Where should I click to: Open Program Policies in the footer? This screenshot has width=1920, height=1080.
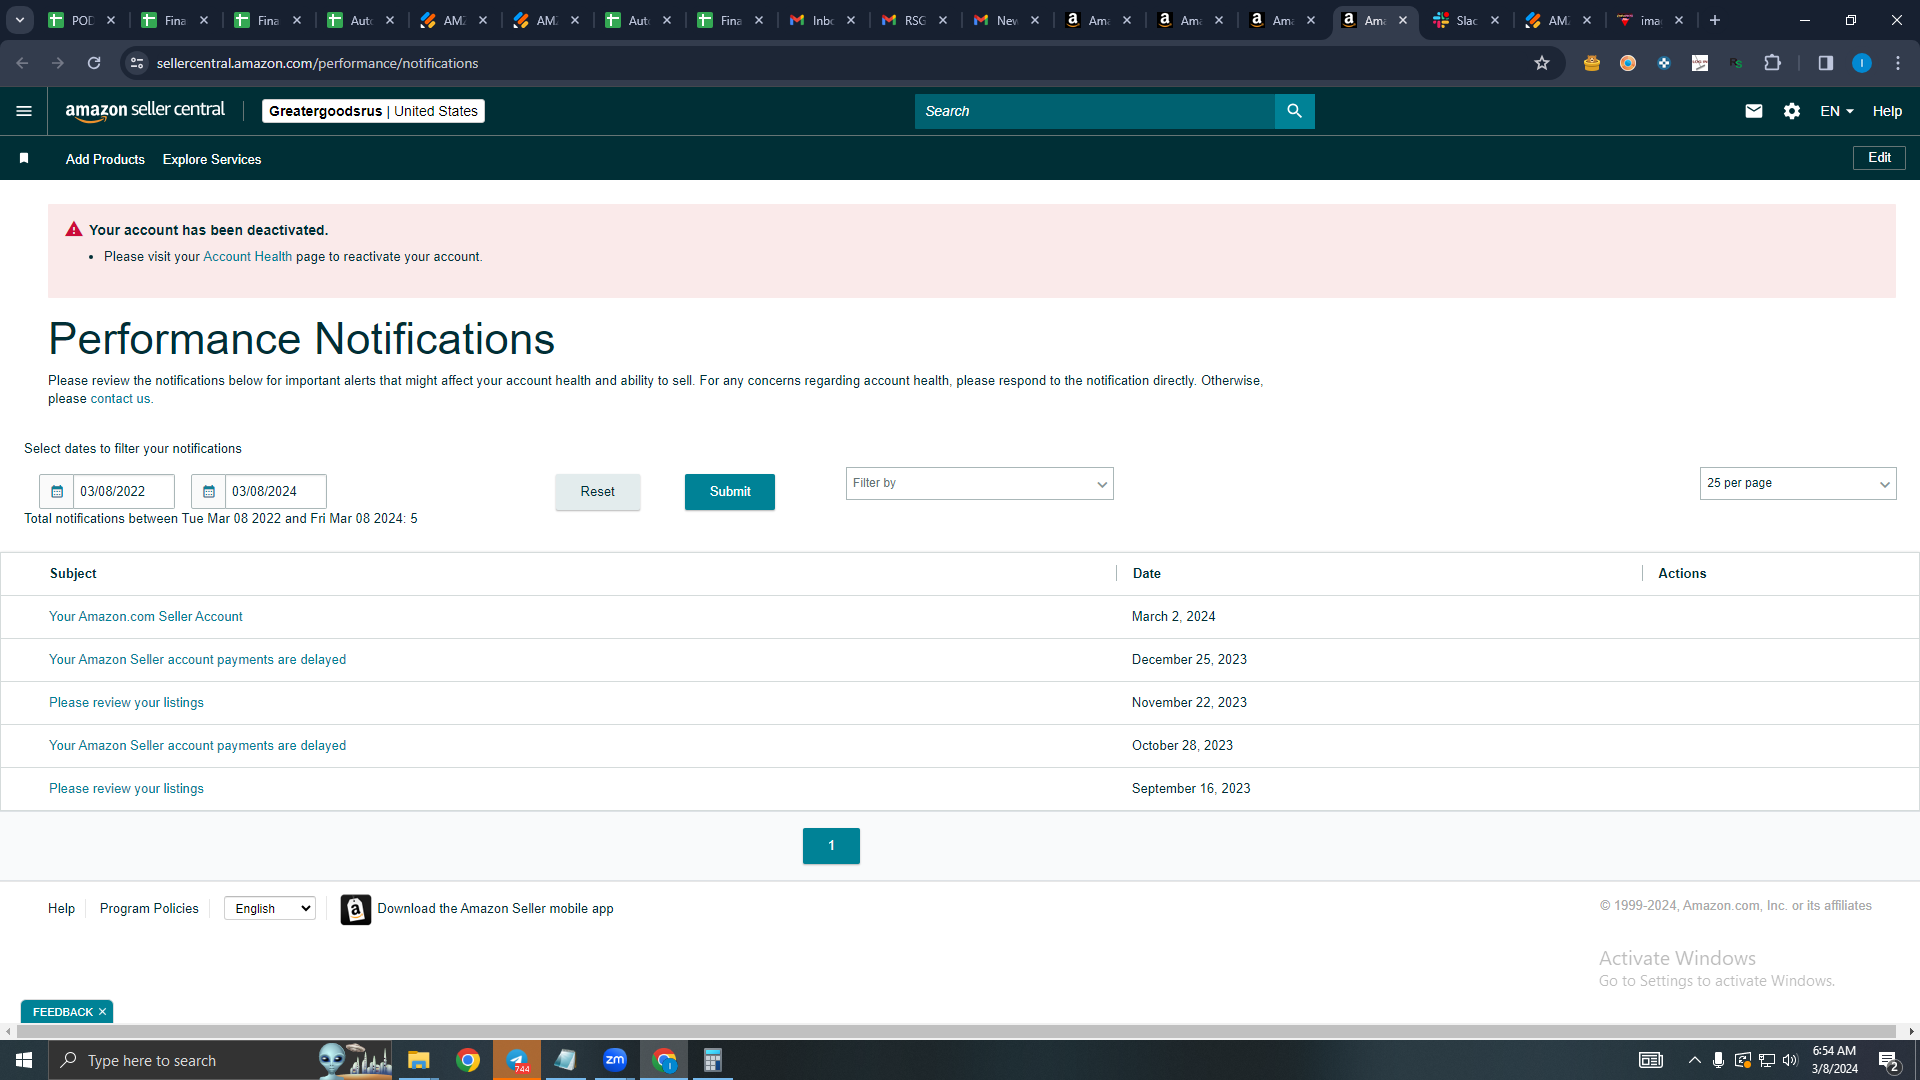(149, 909)
